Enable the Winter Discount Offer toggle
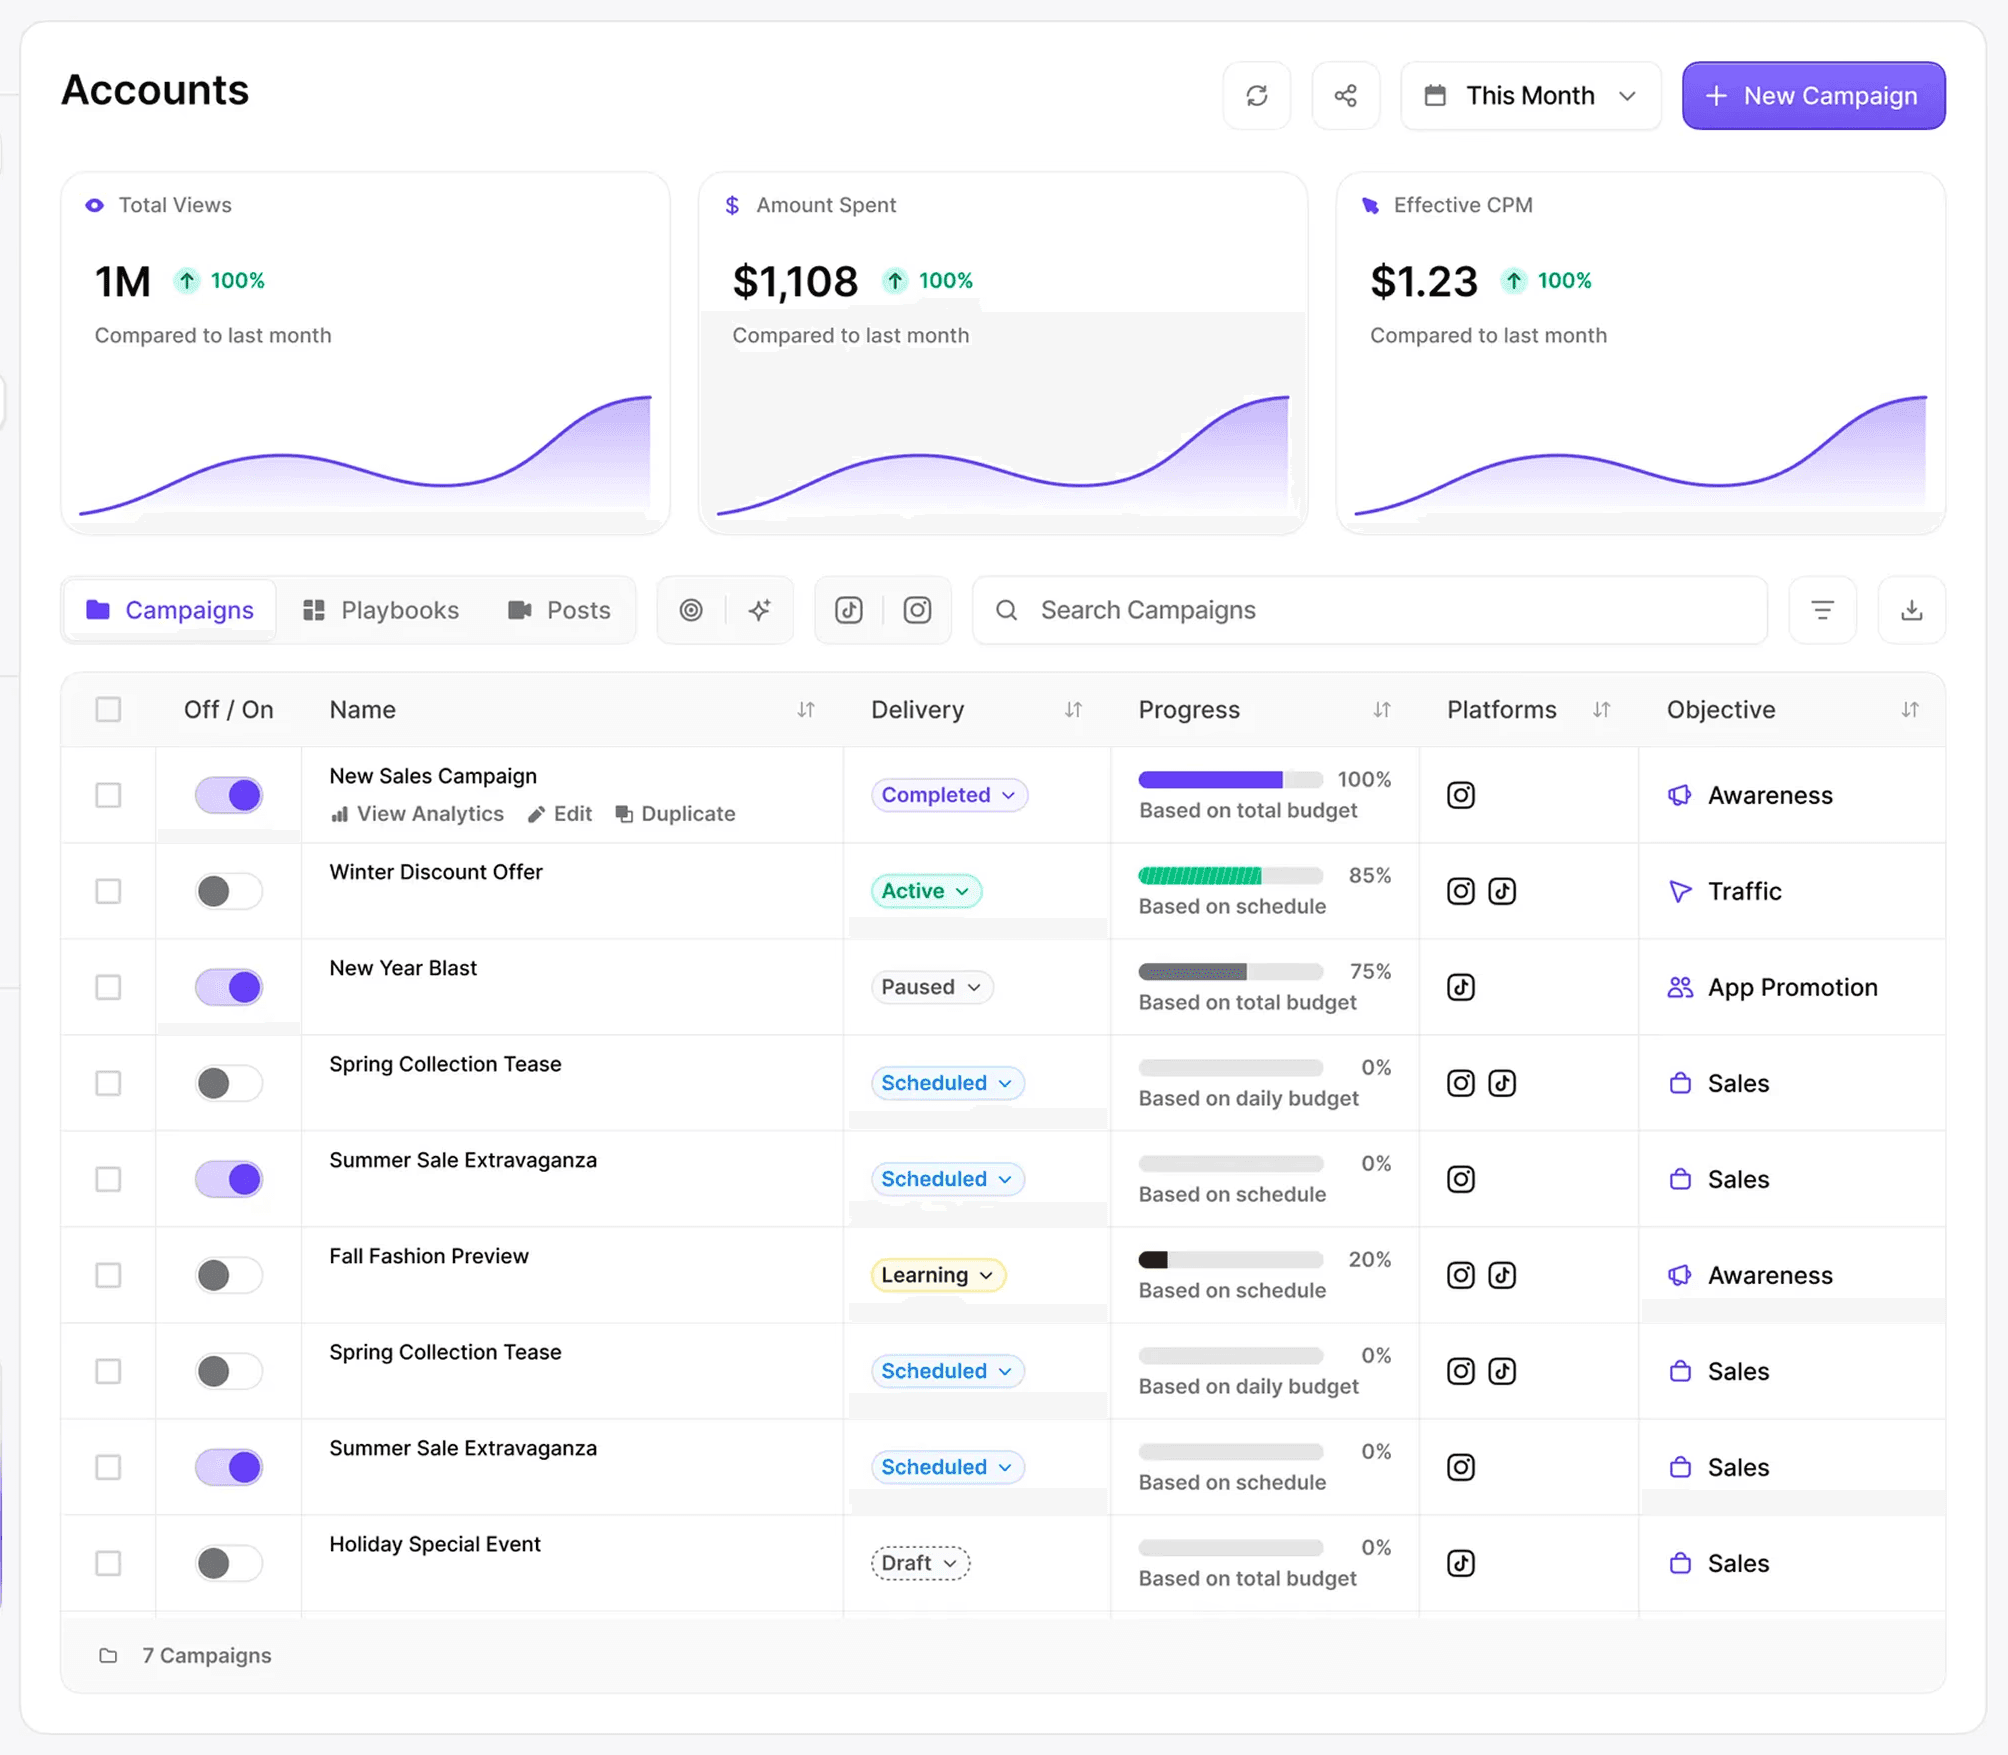This screenshot has width=2008, height=1755. point(229,891)
